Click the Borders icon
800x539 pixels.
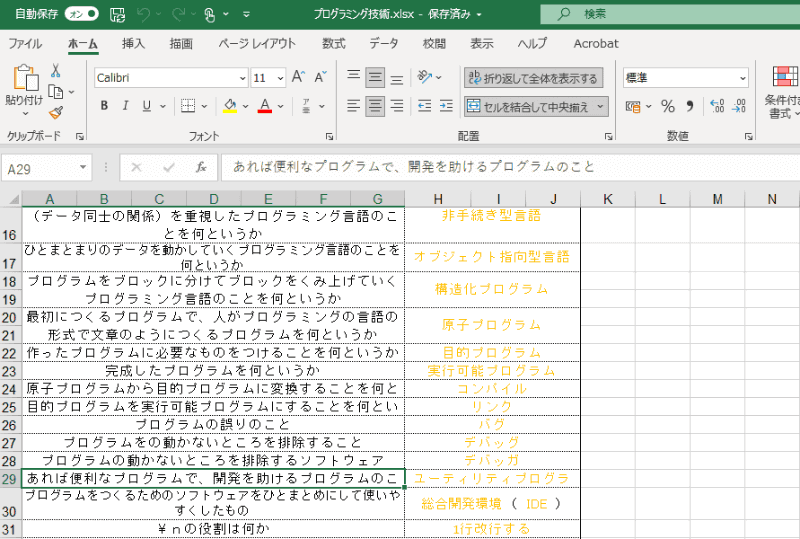(188, 106)
